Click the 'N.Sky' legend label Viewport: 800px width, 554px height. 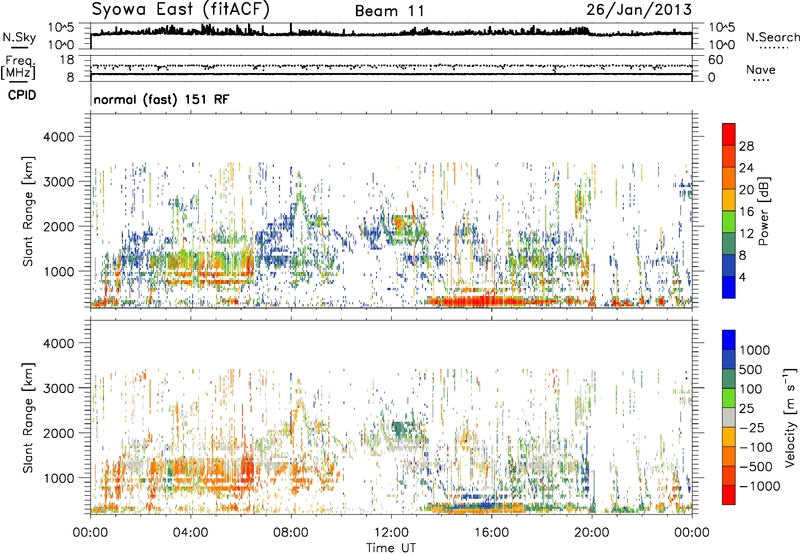(x=19, y=37)
